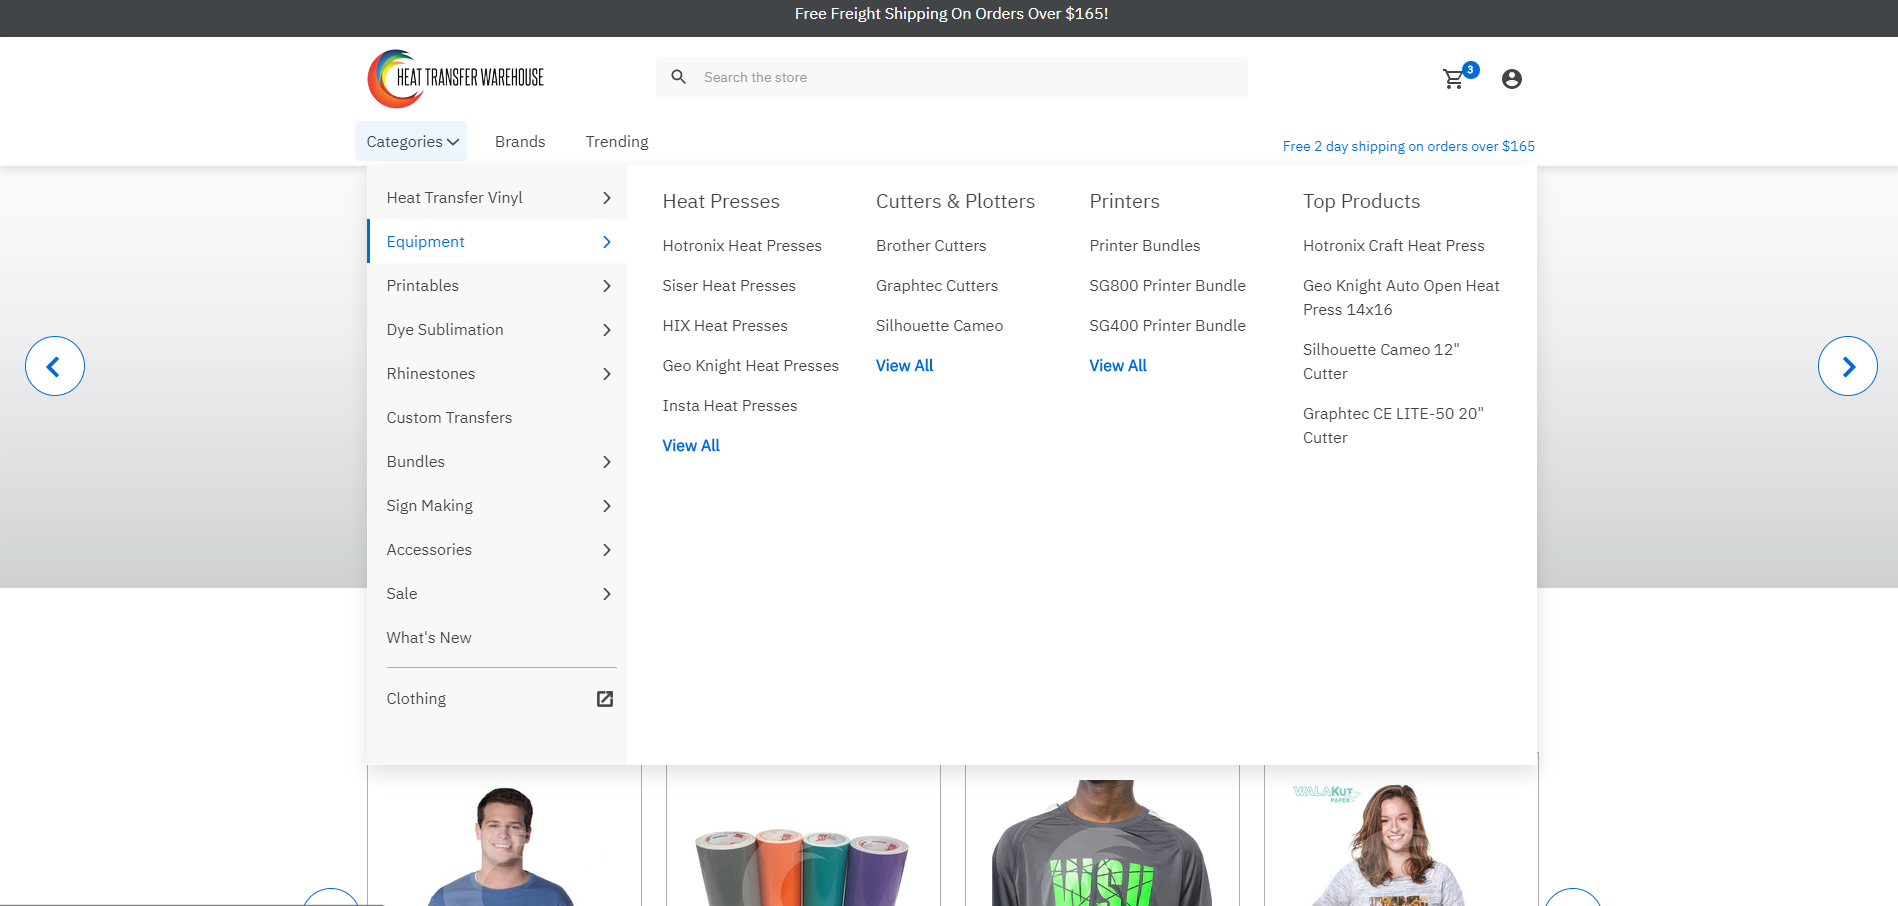Screen dimensions: 1898x906
Task: Click Printers column heading
Action: pyautogui.click(x=1125, y=201)
